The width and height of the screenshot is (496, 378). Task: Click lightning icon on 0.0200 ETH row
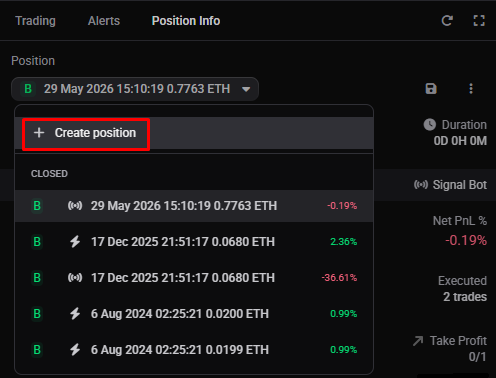point(75,314)
